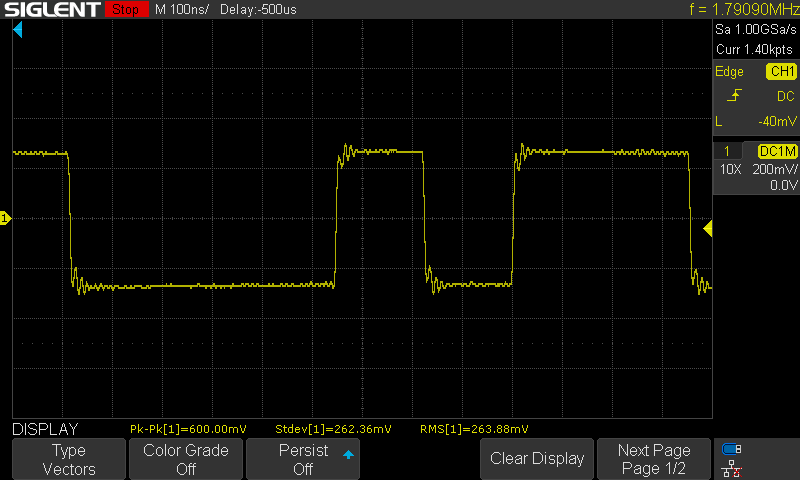Click the DISPLAY menu title
Screen dimensions: 800x480
(44, 428)
